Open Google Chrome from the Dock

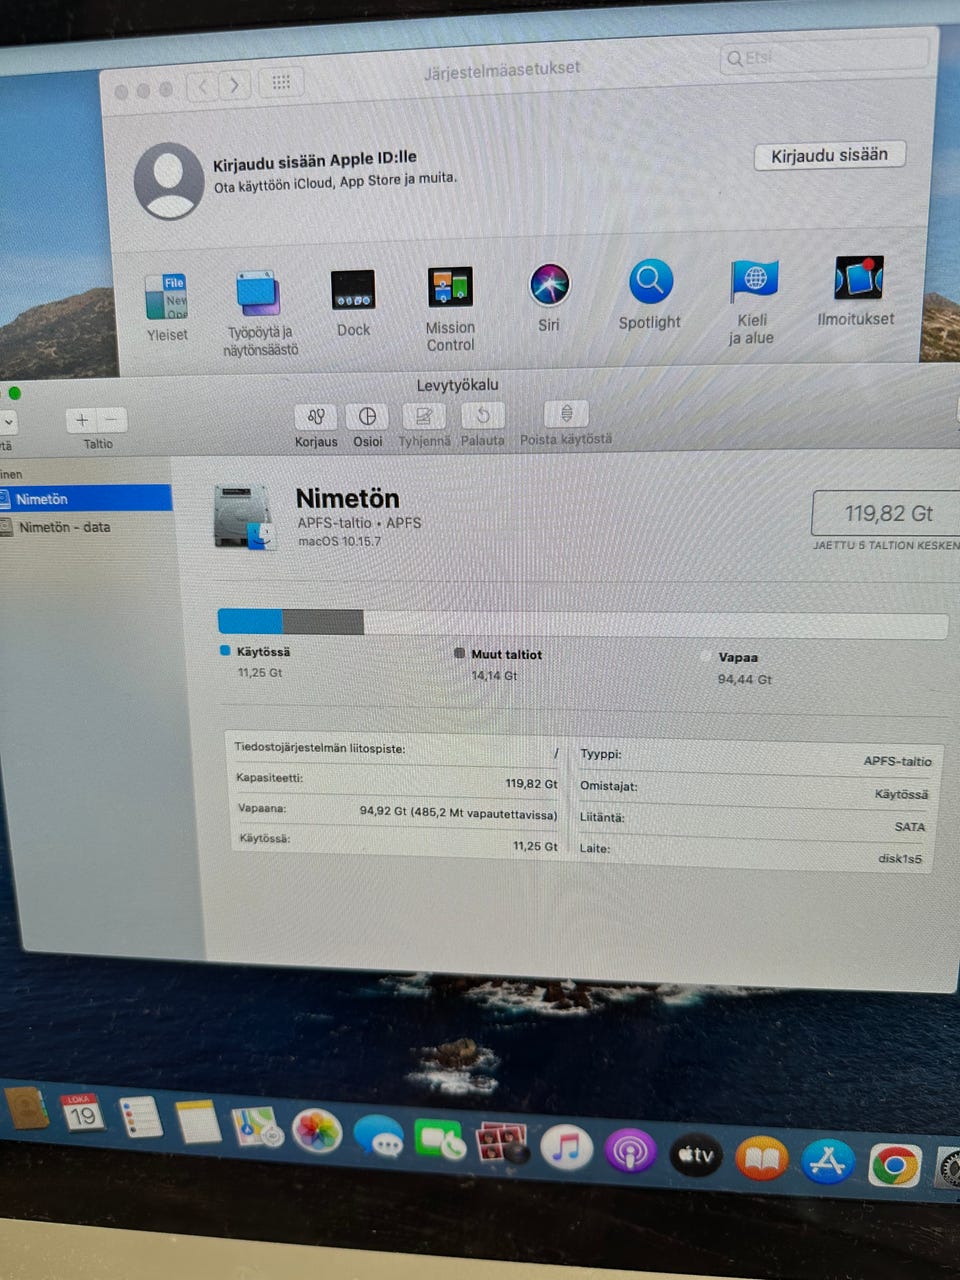(x=895, y=1165)
